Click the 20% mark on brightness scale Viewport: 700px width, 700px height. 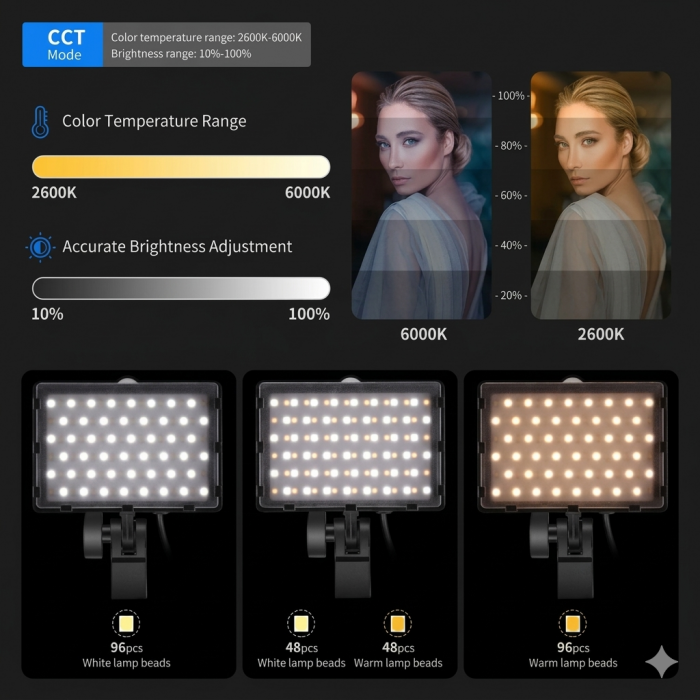[511, 295]
